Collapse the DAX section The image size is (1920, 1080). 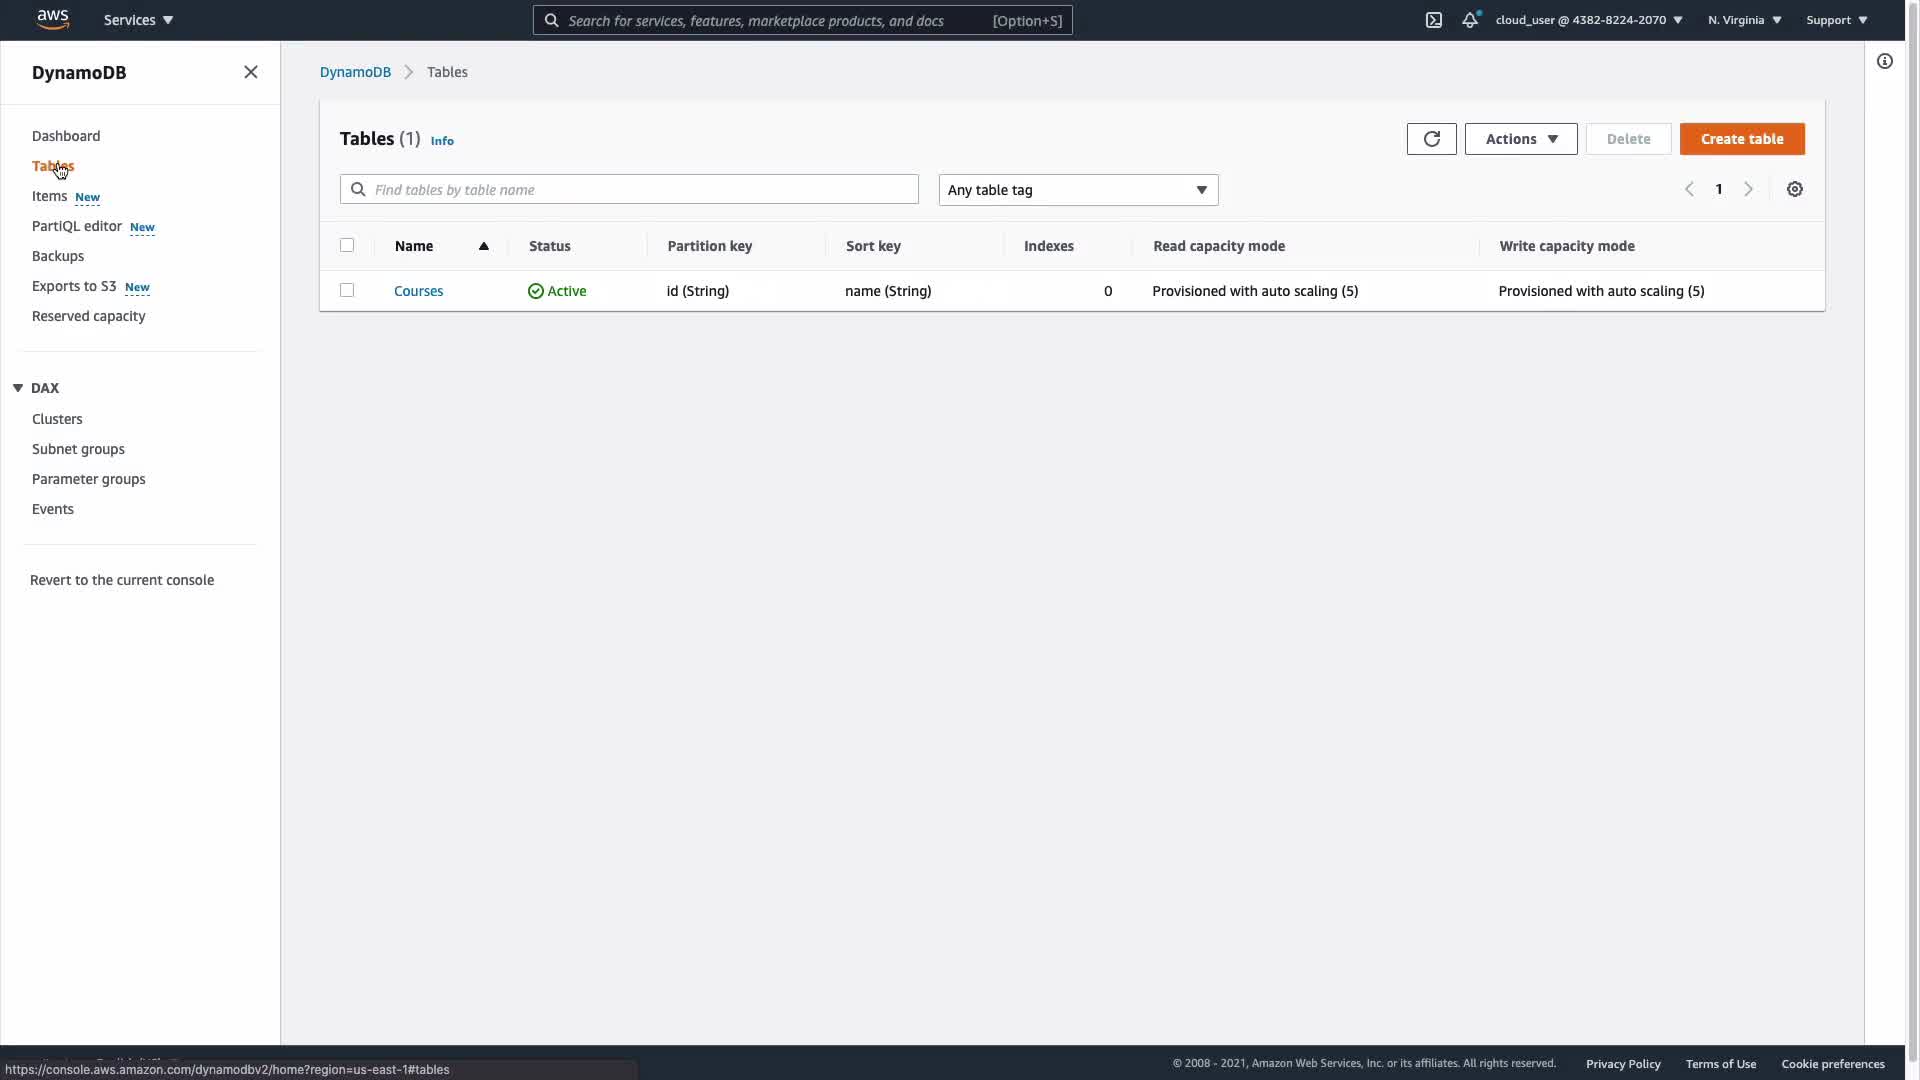(x=18, y=388)
